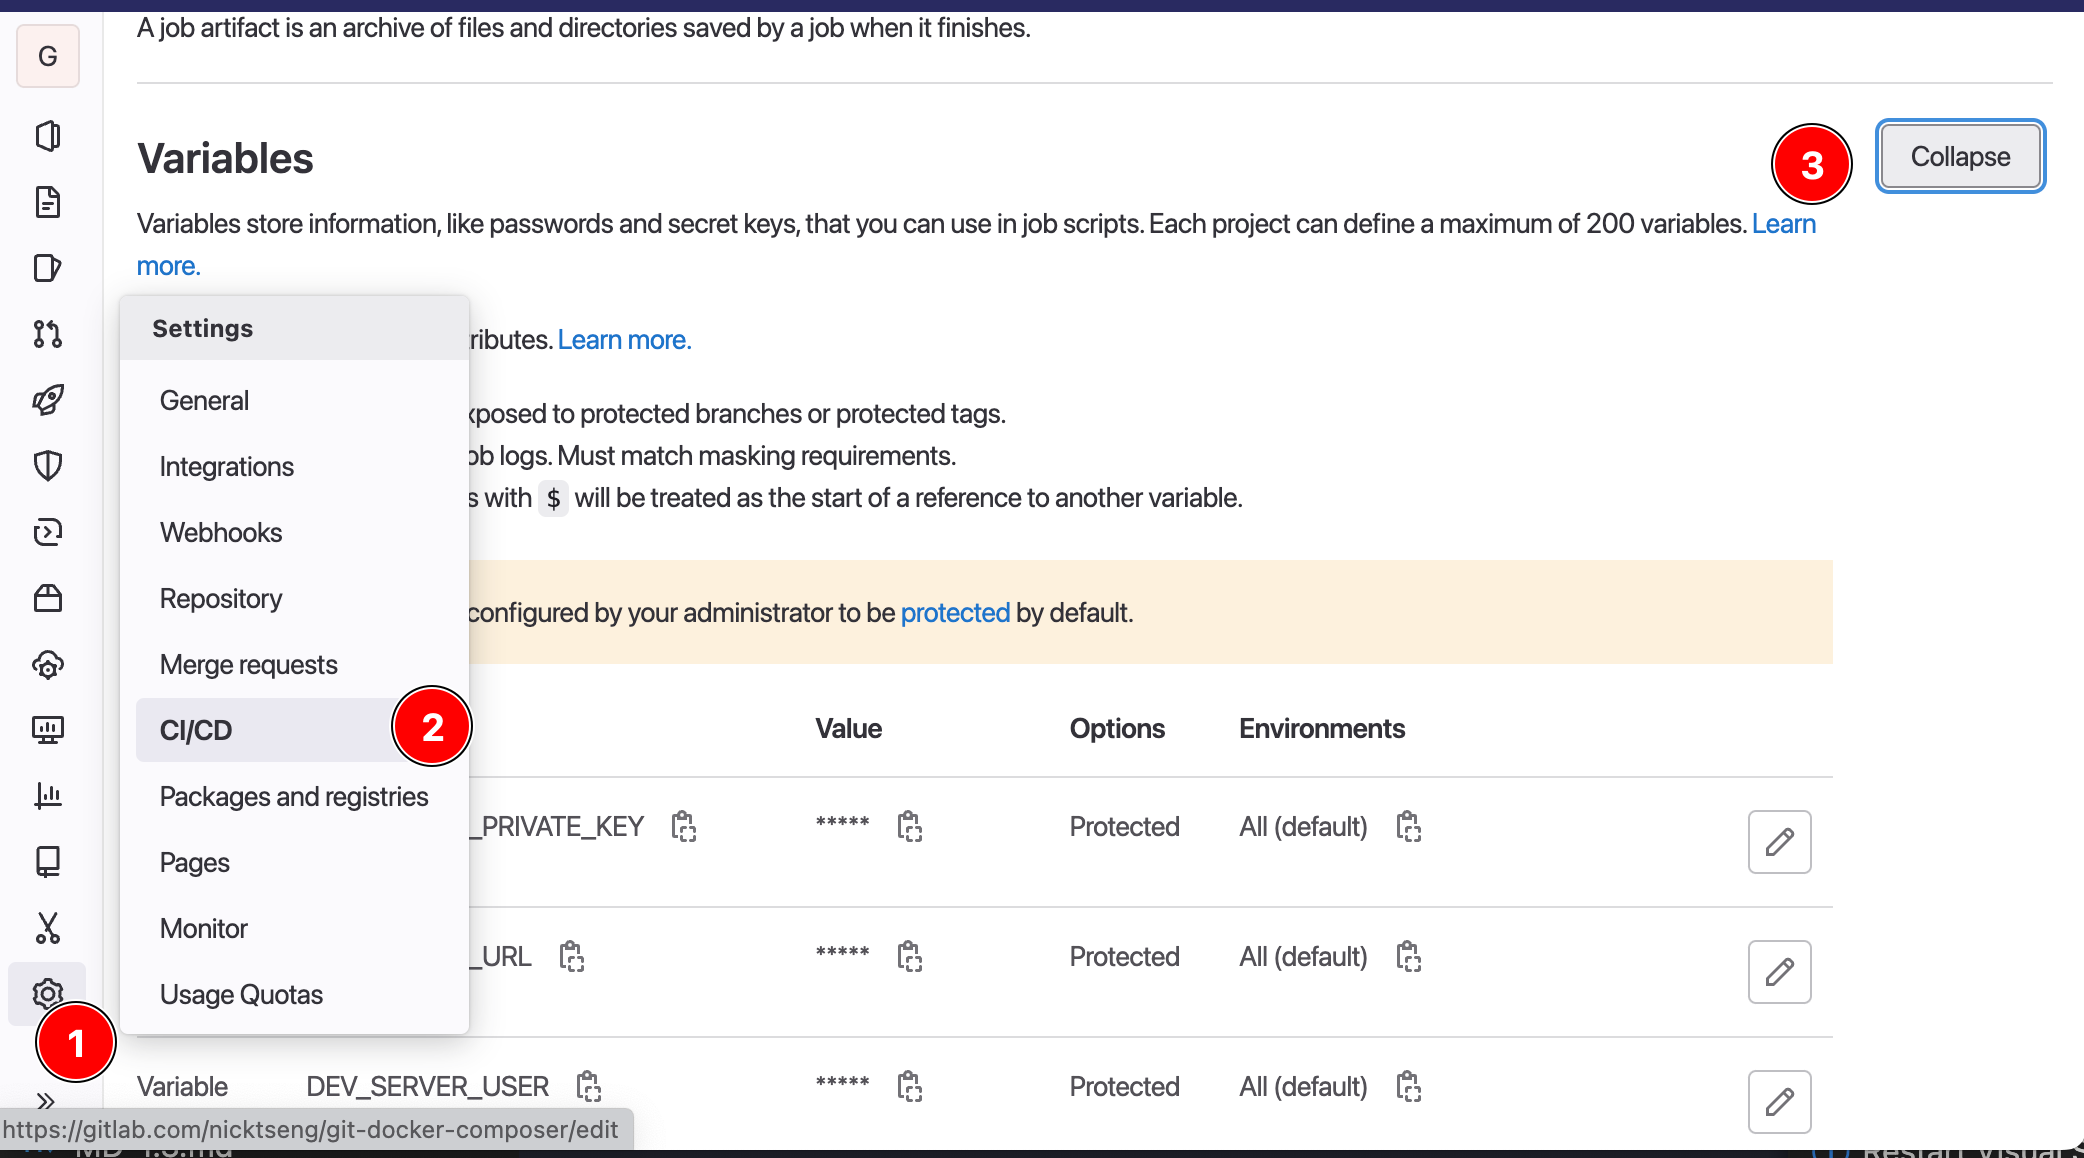Copy the DEV_SERVER_USER variable key

click(x=589, y=1086)
